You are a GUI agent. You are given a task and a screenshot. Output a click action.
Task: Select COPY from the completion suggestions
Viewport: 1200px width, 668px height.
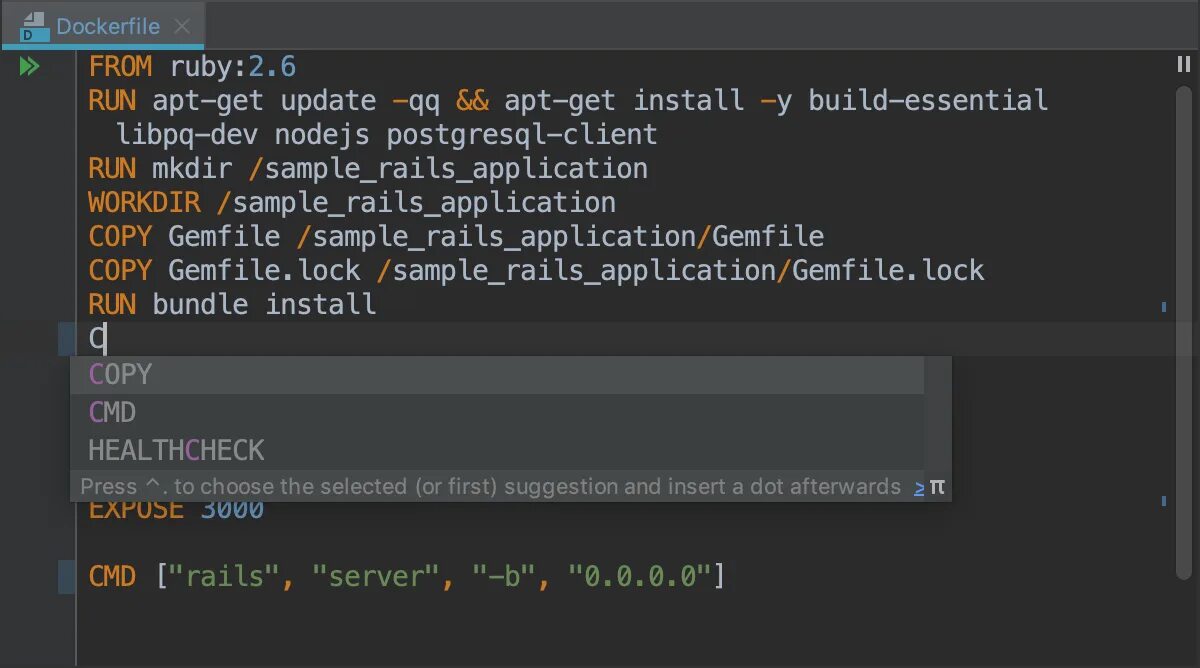pyautogui.click(x=120, y=375)
